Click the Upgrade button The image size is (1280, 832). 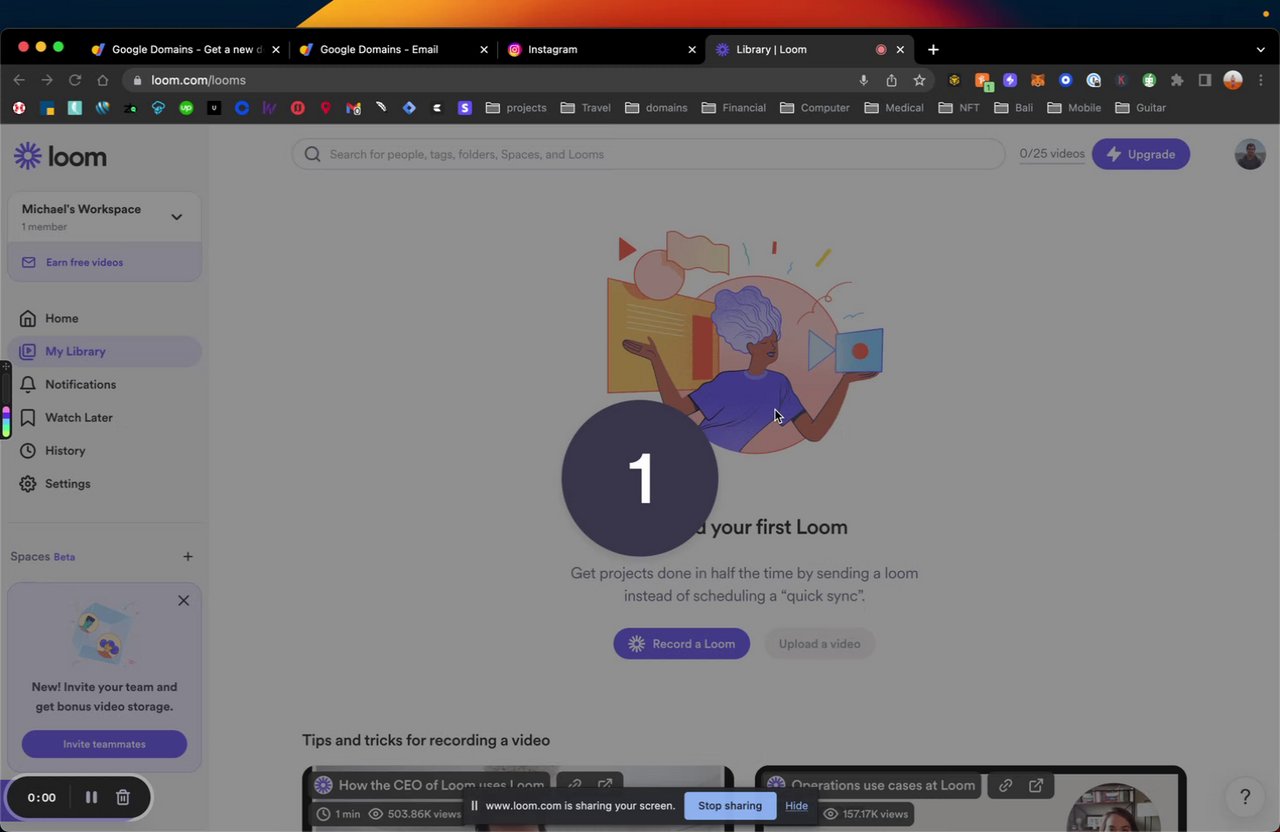[x=1141, y=154]
